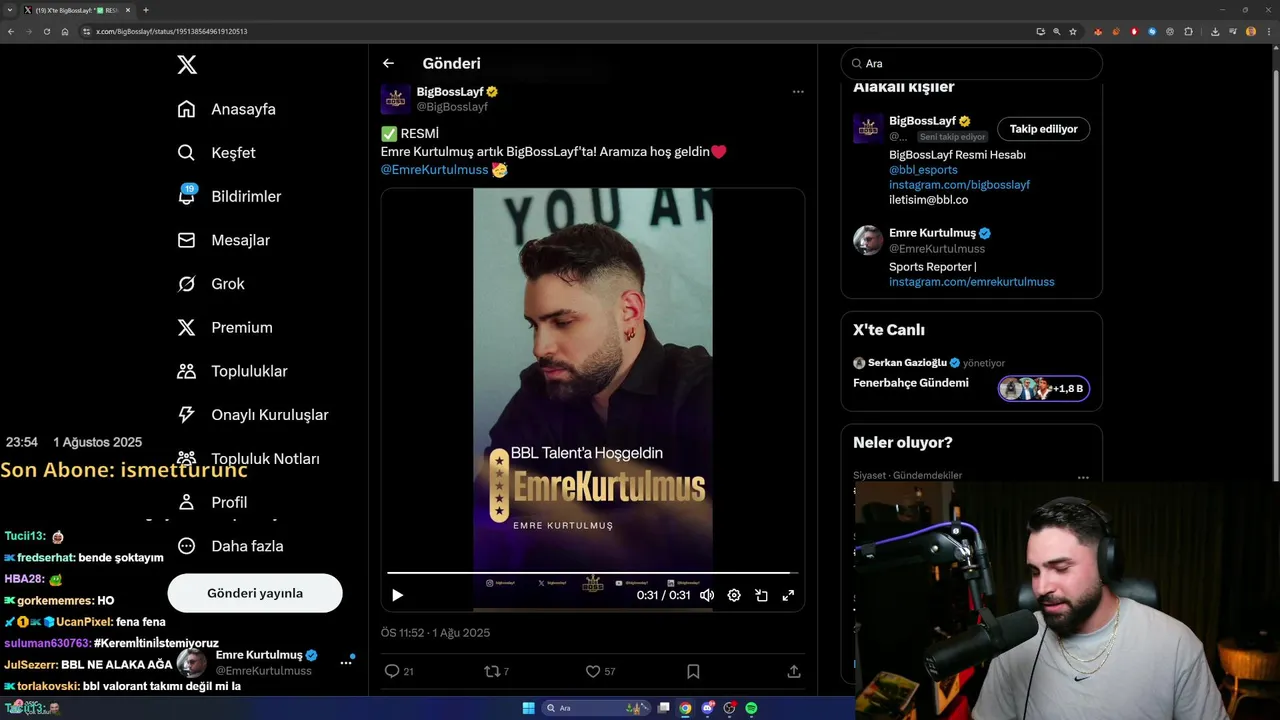The width and height of the screenshot is (1280, 720).
Task: Open Task View on taskbar
Action: [x=663, y=708]
